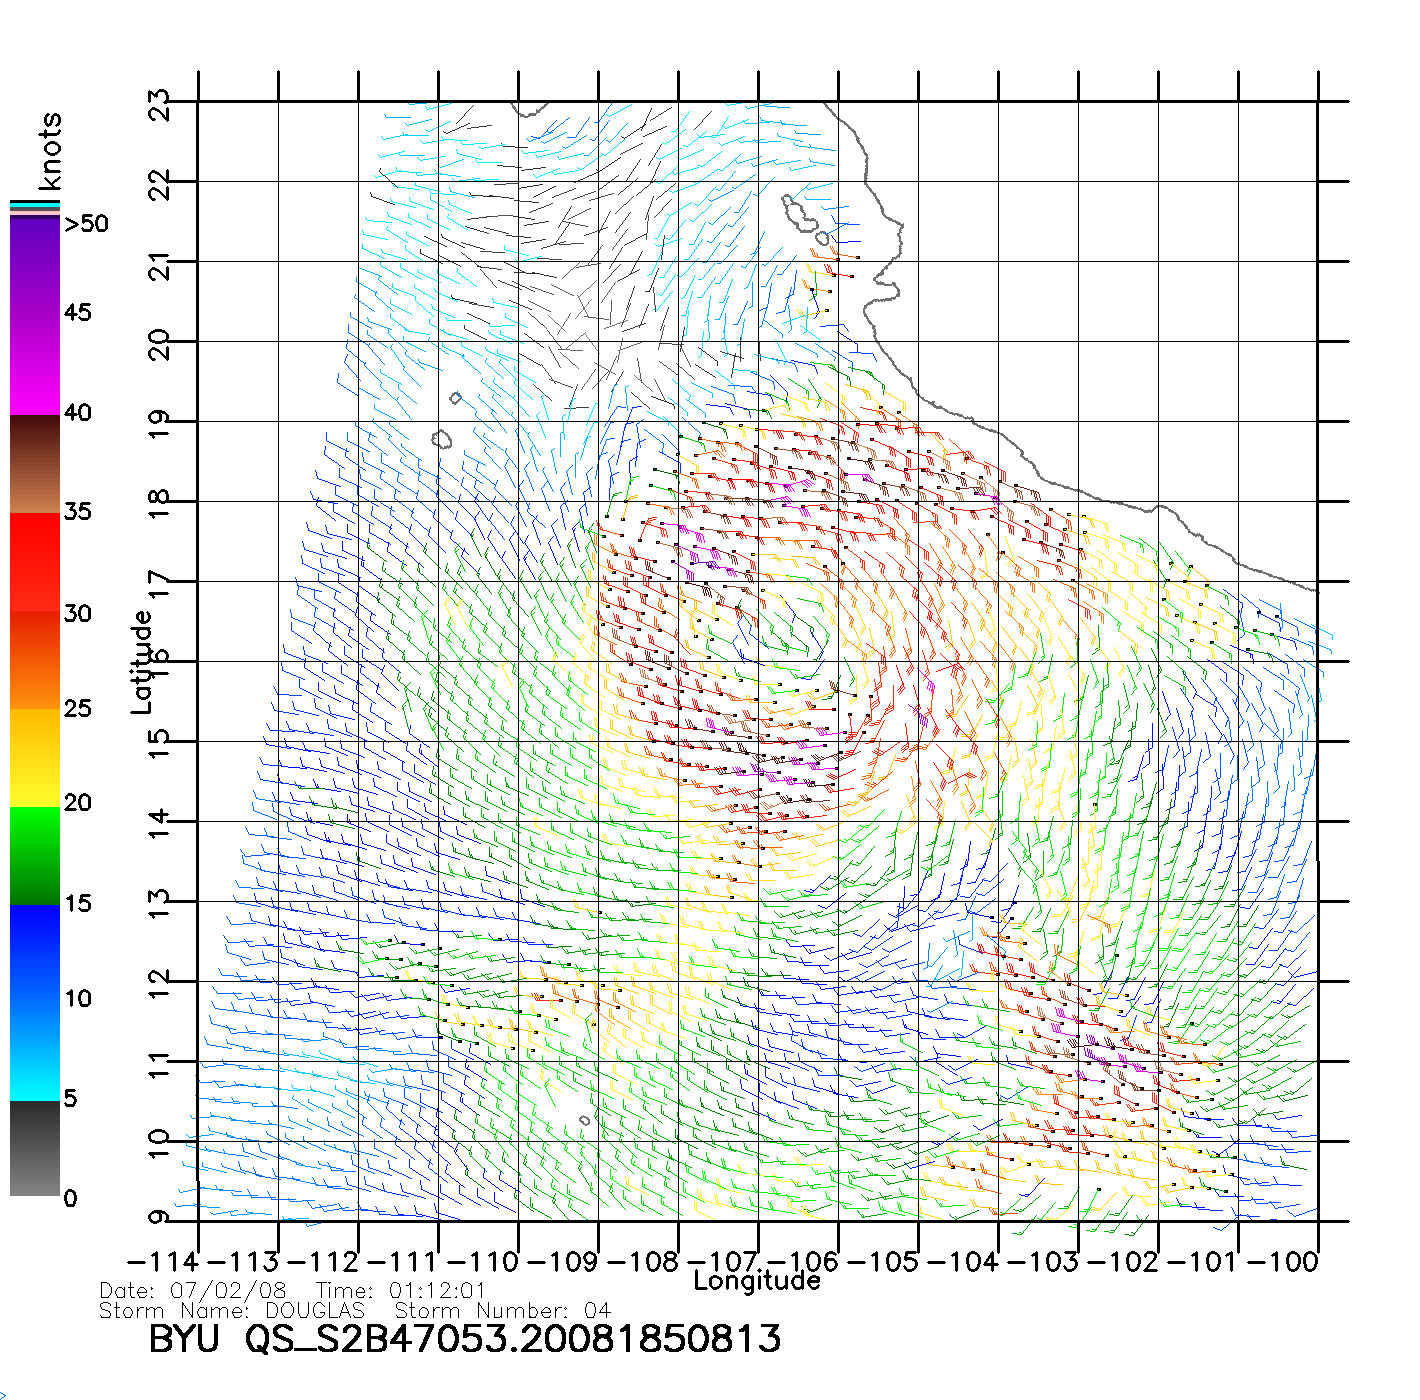This screenshot has width=1420, height=1400.
Task: Choose the gray 0-5 knots legend band
Action: pos(35,1148)
